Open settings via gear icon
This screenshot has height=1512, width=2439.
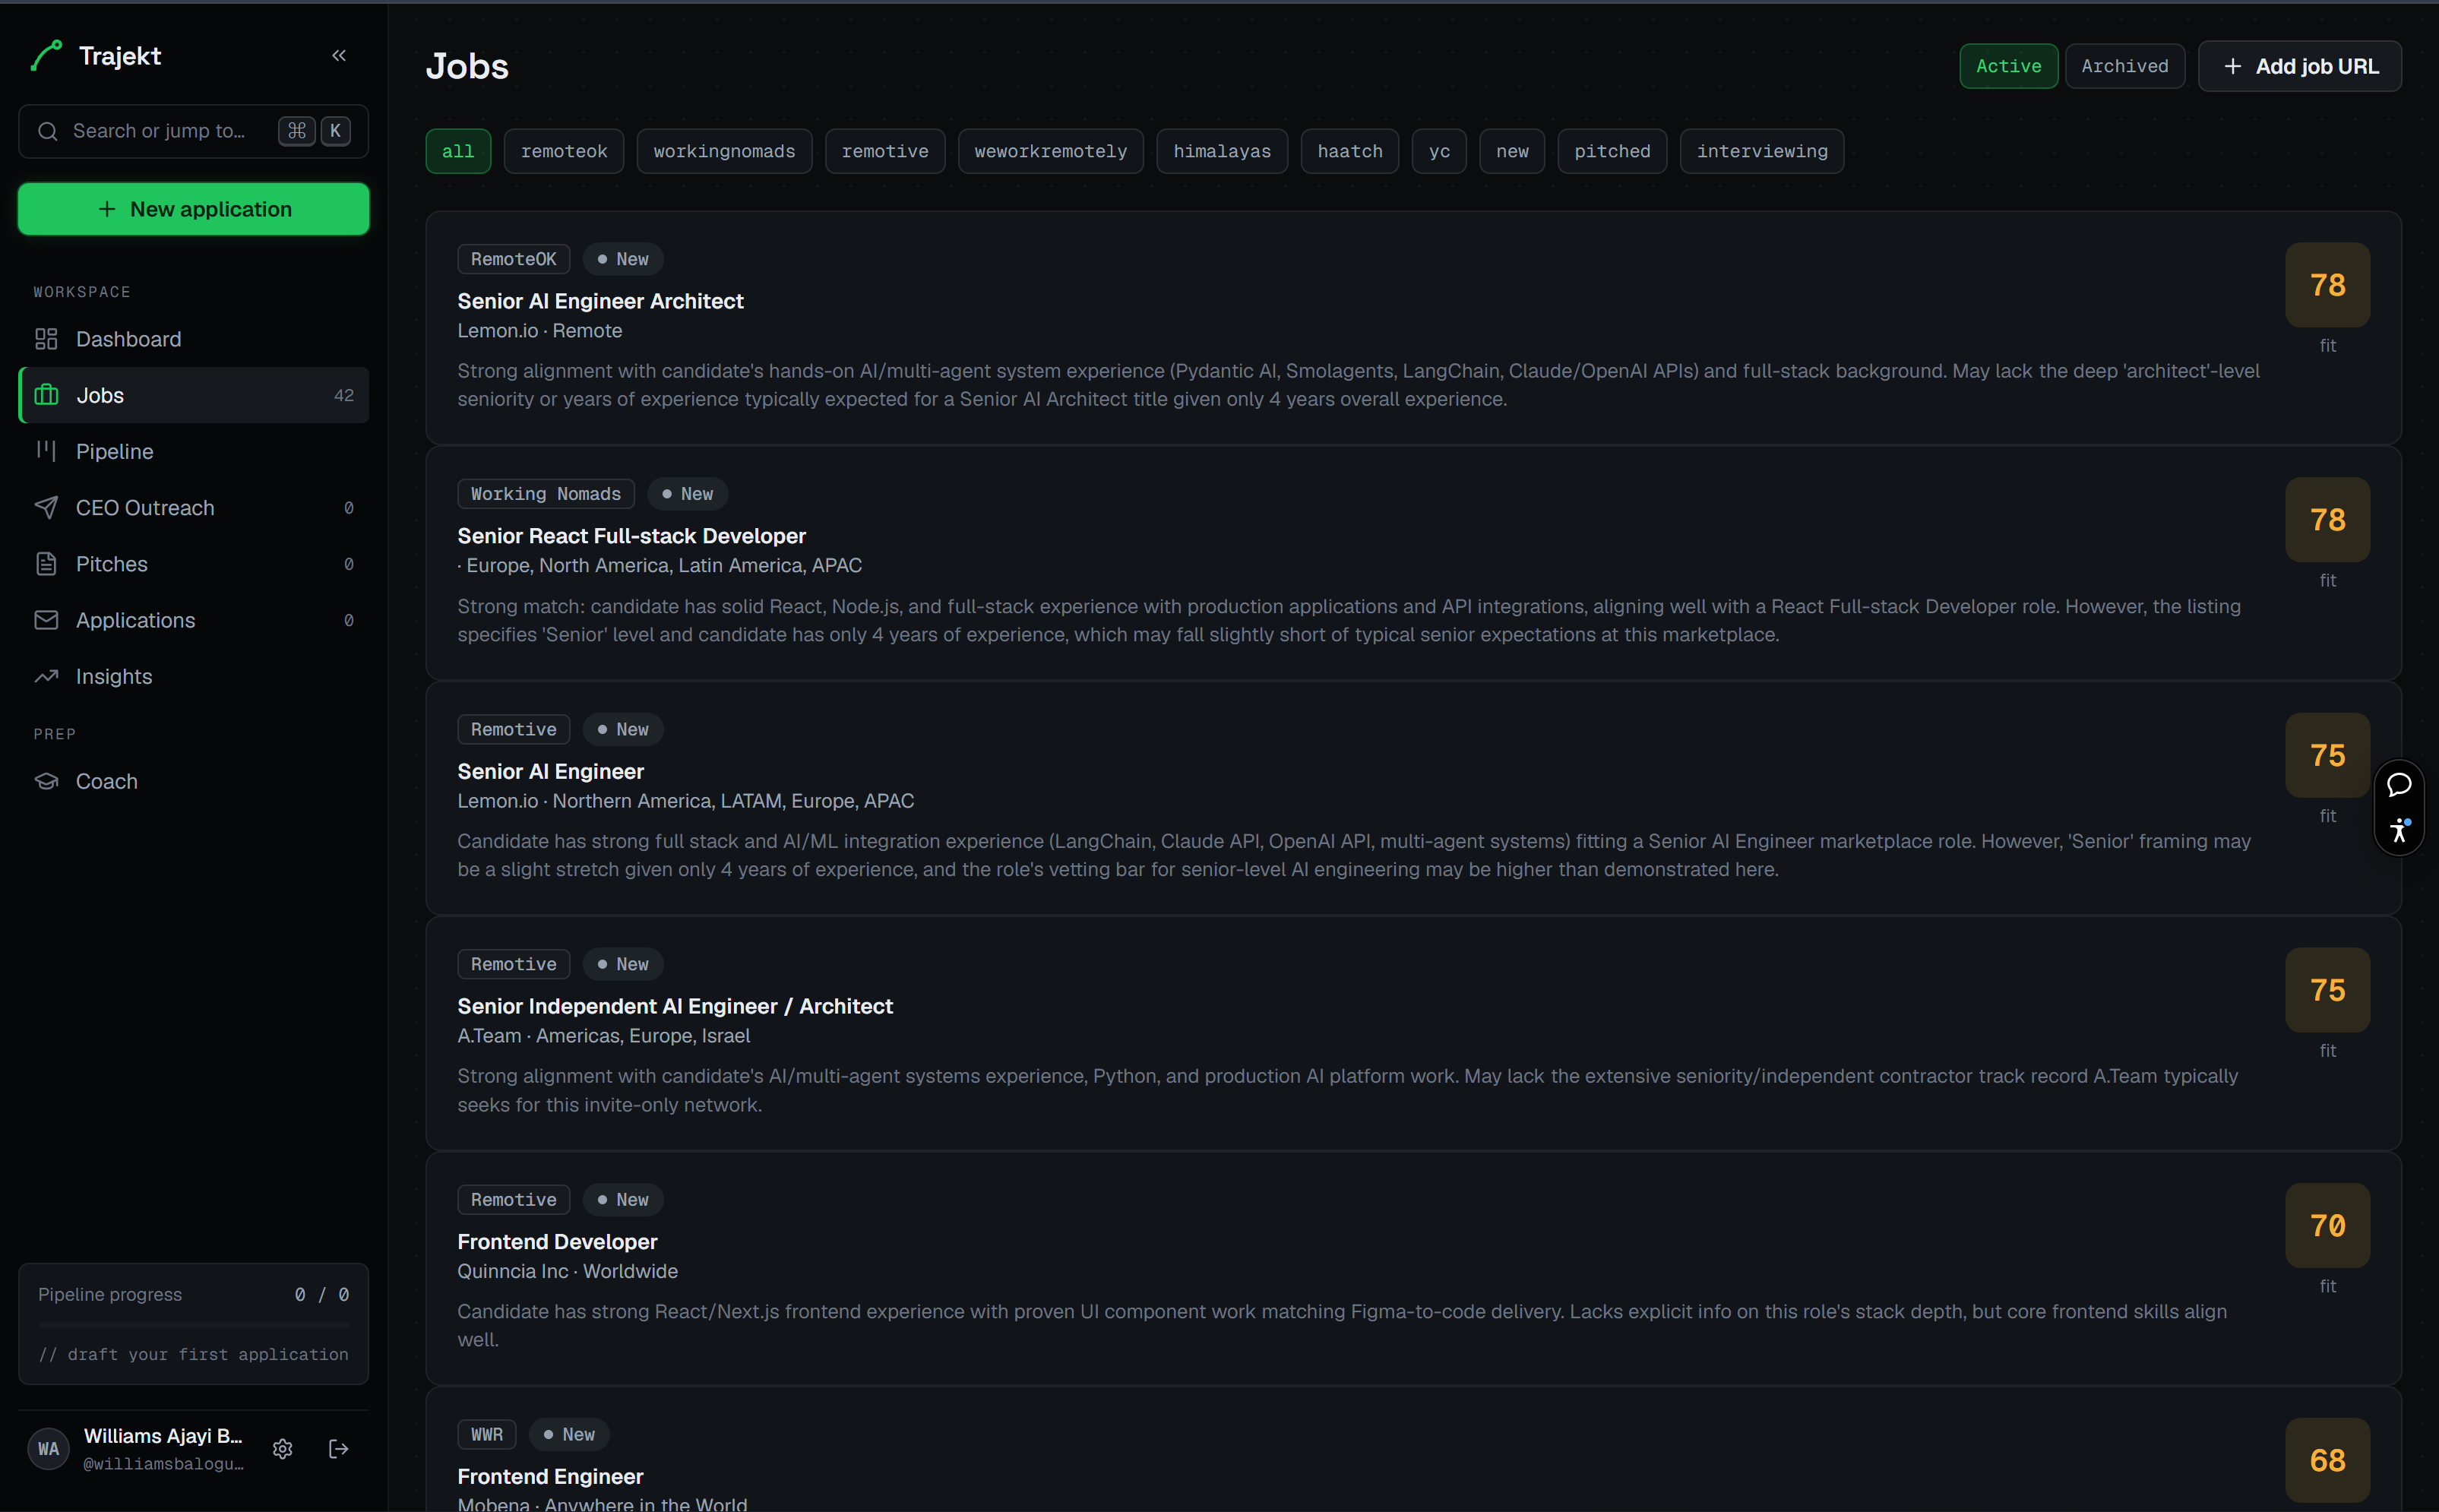pyautogui.click(x=283, y=1449)
